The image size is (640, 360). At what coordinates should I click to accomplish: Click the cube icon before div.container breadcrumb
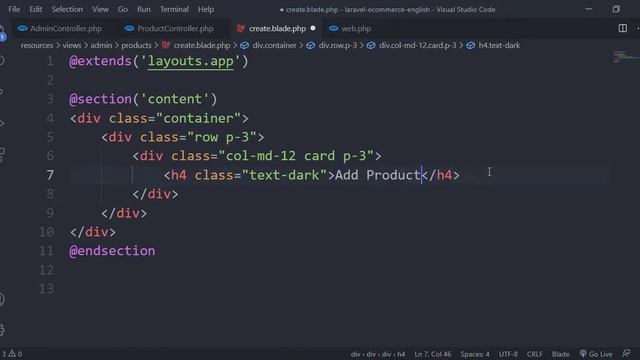click(244, 45)
